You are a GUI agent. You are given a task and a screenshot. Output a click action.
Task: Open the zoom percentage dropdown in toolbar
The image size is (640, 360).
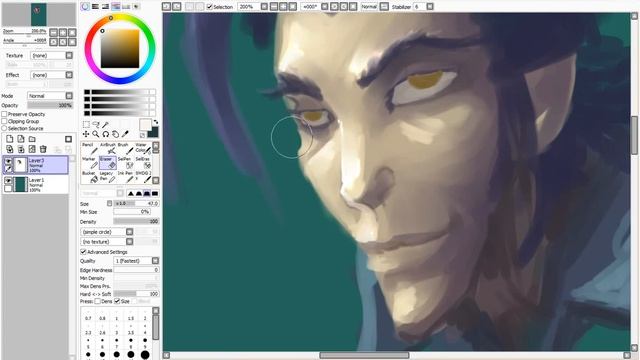pyautogui.click(x=264, y=7)
